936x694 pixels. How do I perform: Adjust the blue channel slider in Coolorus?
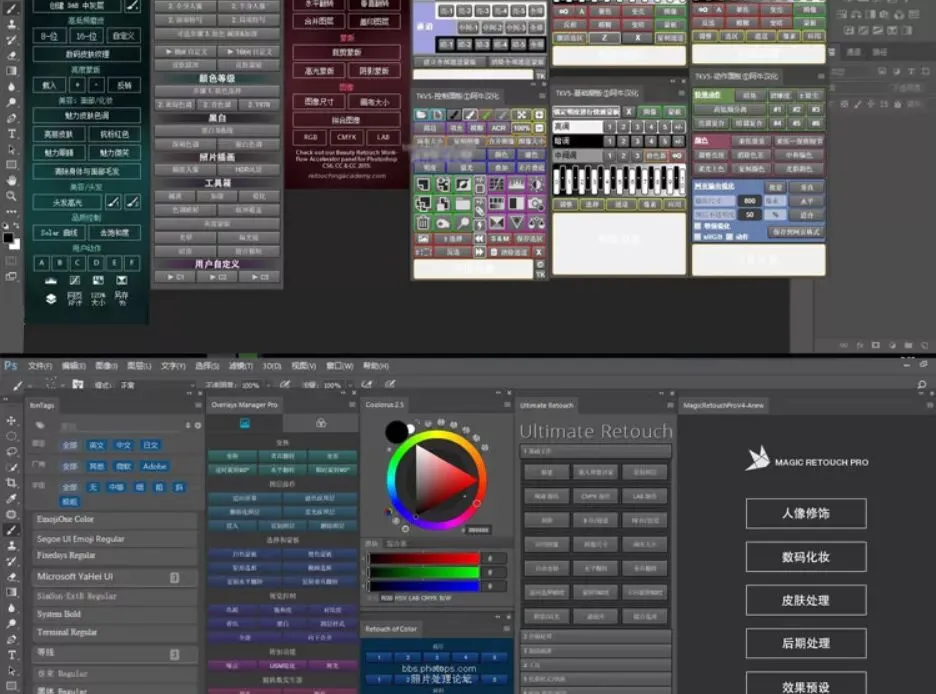click(424, 586)
